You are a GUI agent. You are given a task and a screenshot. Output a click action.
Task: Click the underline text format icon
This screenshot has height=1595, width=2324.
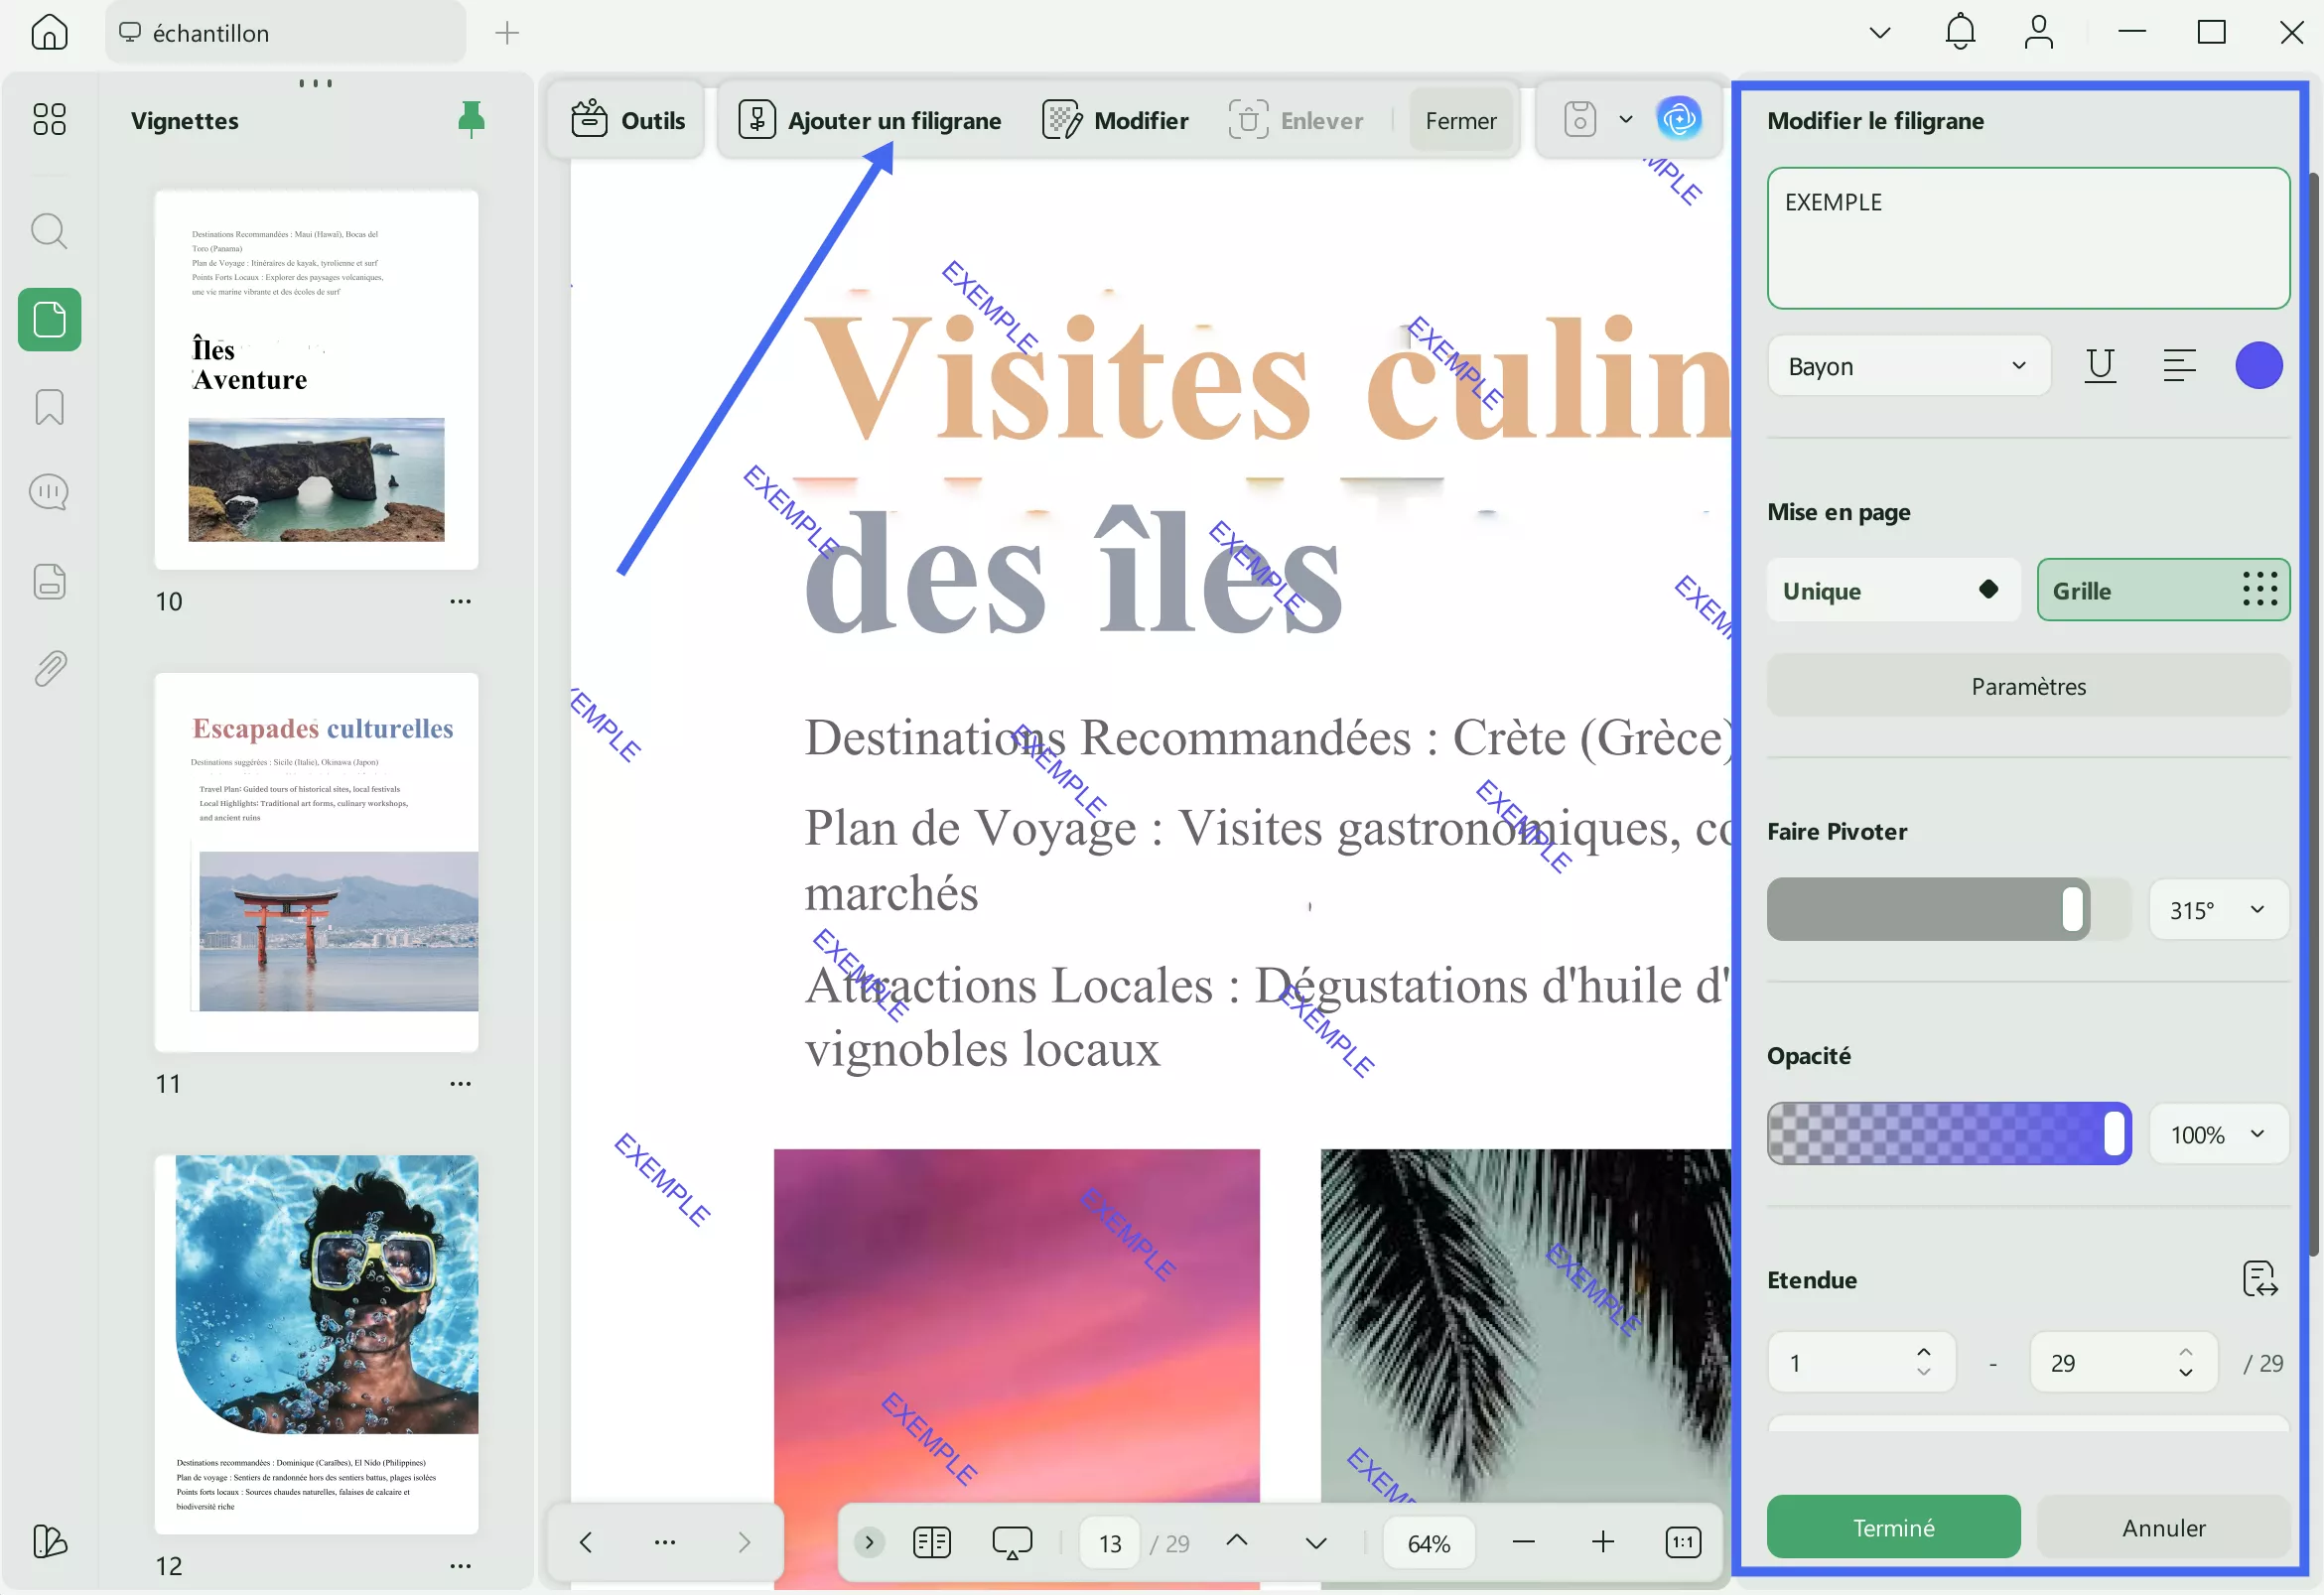[2100, 366]
